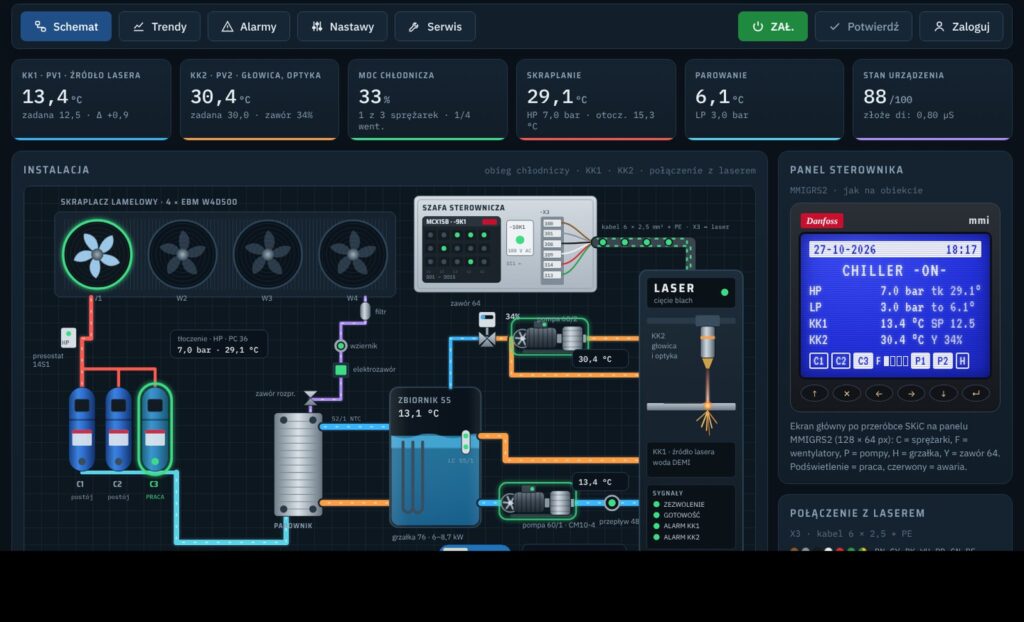
Task: Click the level indicator on Zbiornik 55 tank
Action: tap(466, 442)
